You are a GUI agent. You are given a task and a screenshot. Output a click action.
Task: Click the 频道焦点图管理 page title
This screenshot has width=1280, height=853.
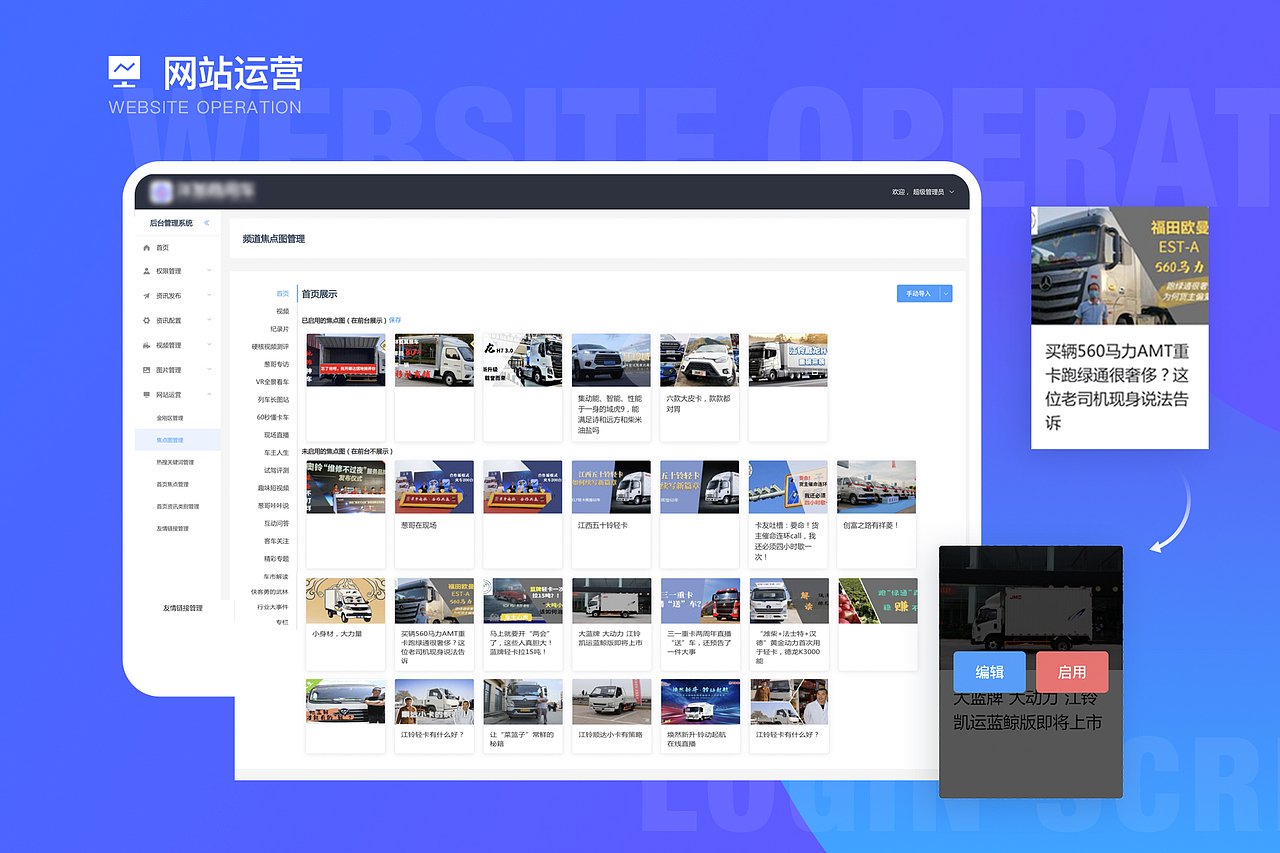tap(274, 239)
